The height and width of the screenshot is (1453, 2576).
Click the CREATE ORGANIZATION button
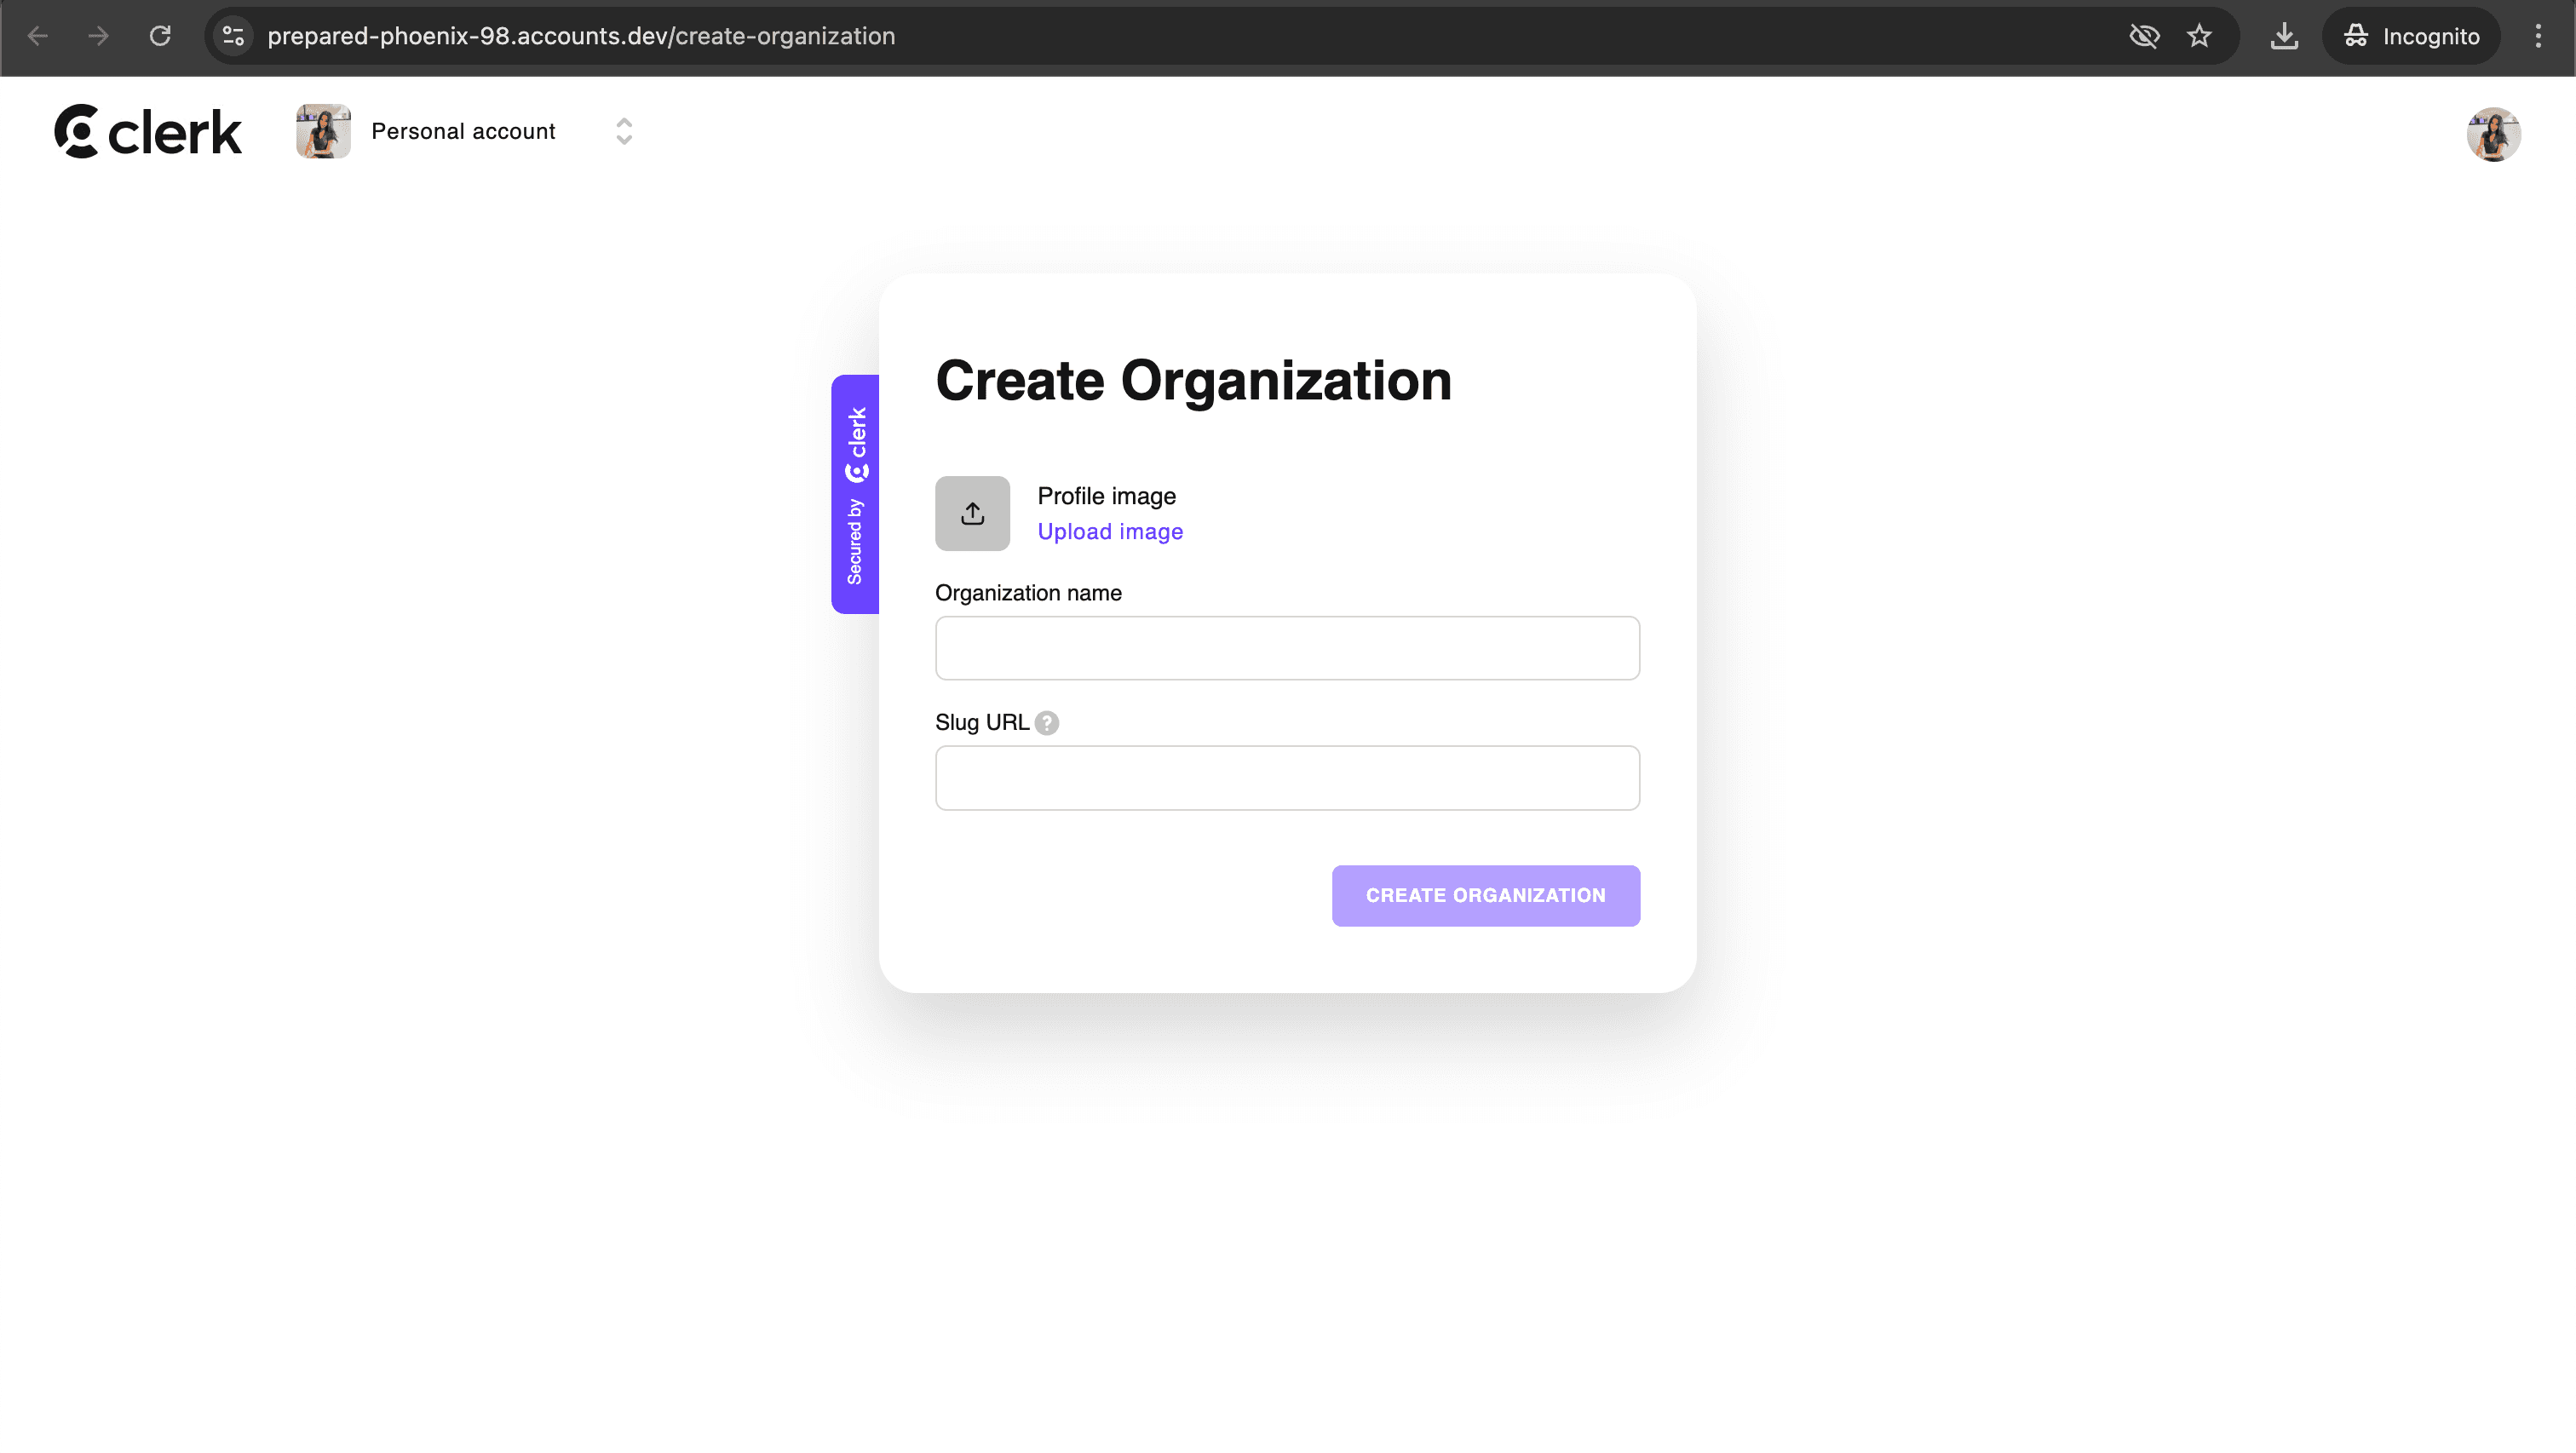[1486, 893]
